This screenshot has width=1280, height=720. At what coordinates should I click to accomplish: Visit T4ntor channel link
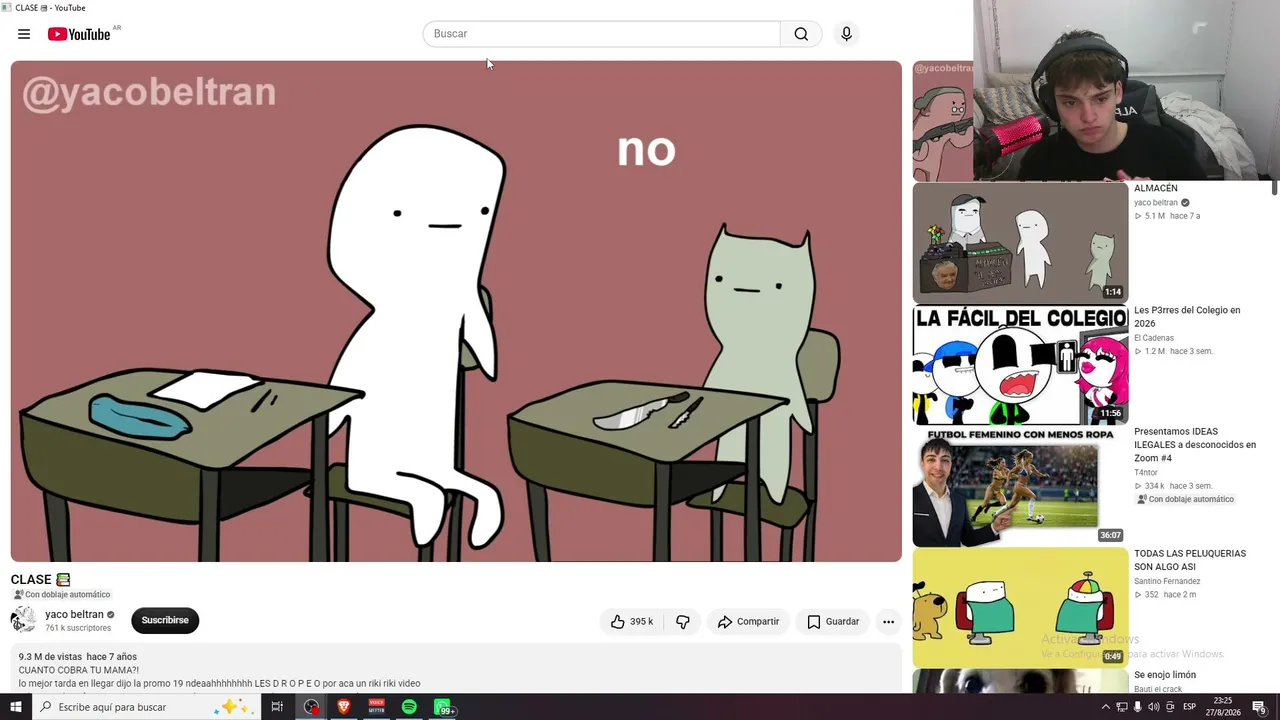[x=1146, y=472]
